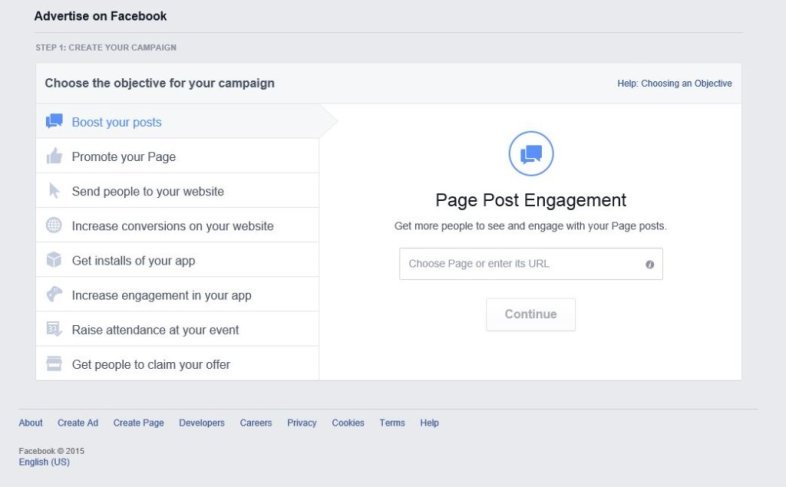Image resolution: width=786 pixels, height=487 pixels.
Task: Choose Get people to claim your offer
Action: coord(177,363)
